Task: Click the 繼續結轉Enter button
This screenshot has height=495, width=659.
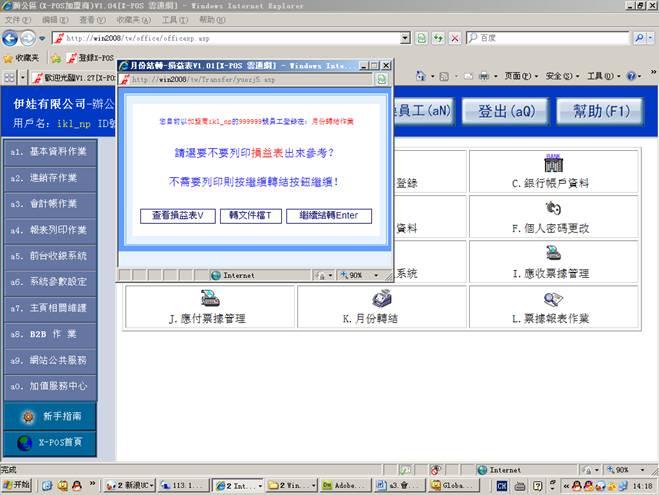Action: click(329, 216)
